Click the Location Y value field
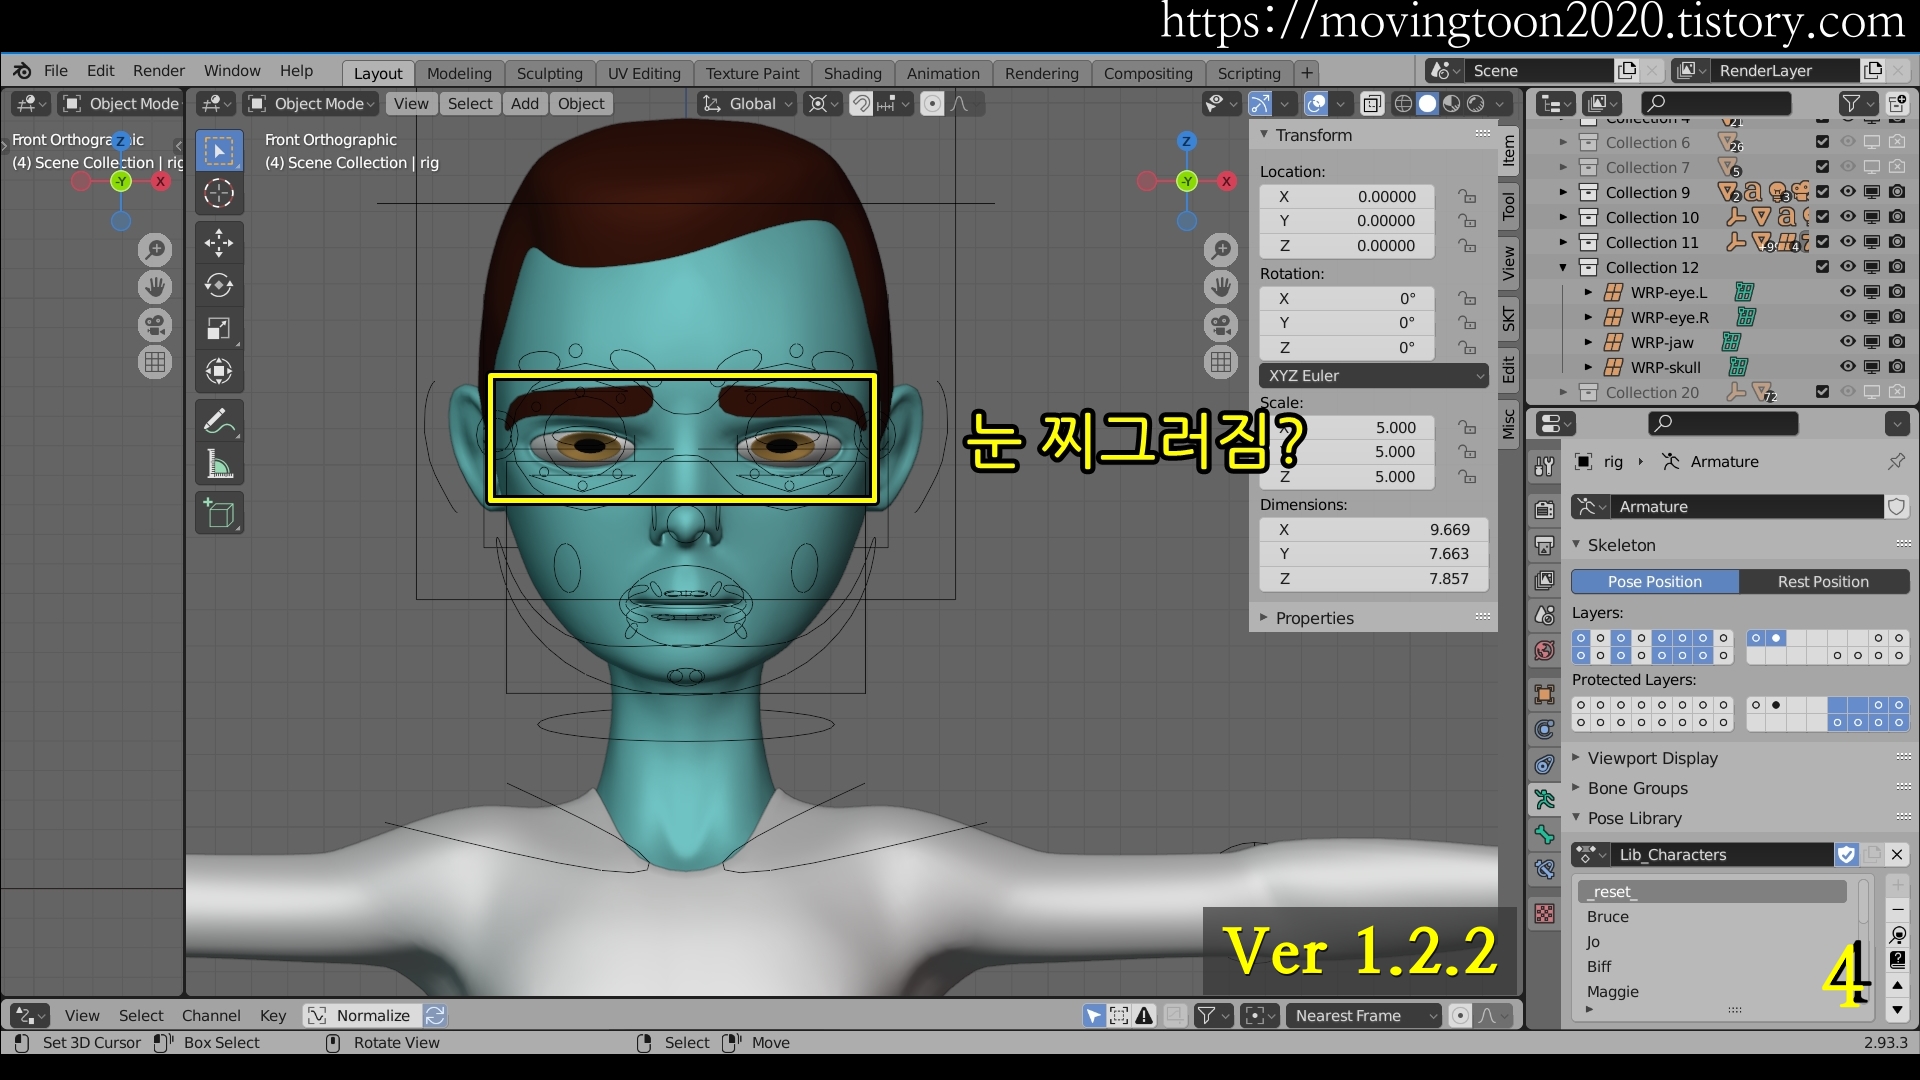The width and height of the screenshot is (1920, 1080). tap(1347, 221)
